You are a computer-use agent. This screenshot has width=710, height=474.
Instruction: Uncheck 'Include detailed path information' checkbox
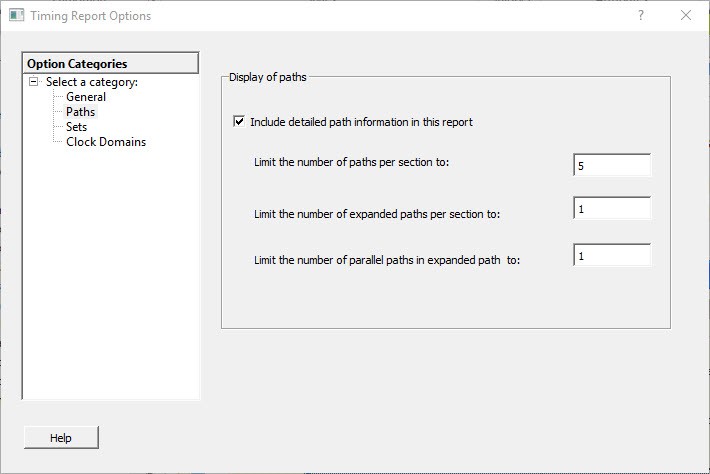[239, 122]
